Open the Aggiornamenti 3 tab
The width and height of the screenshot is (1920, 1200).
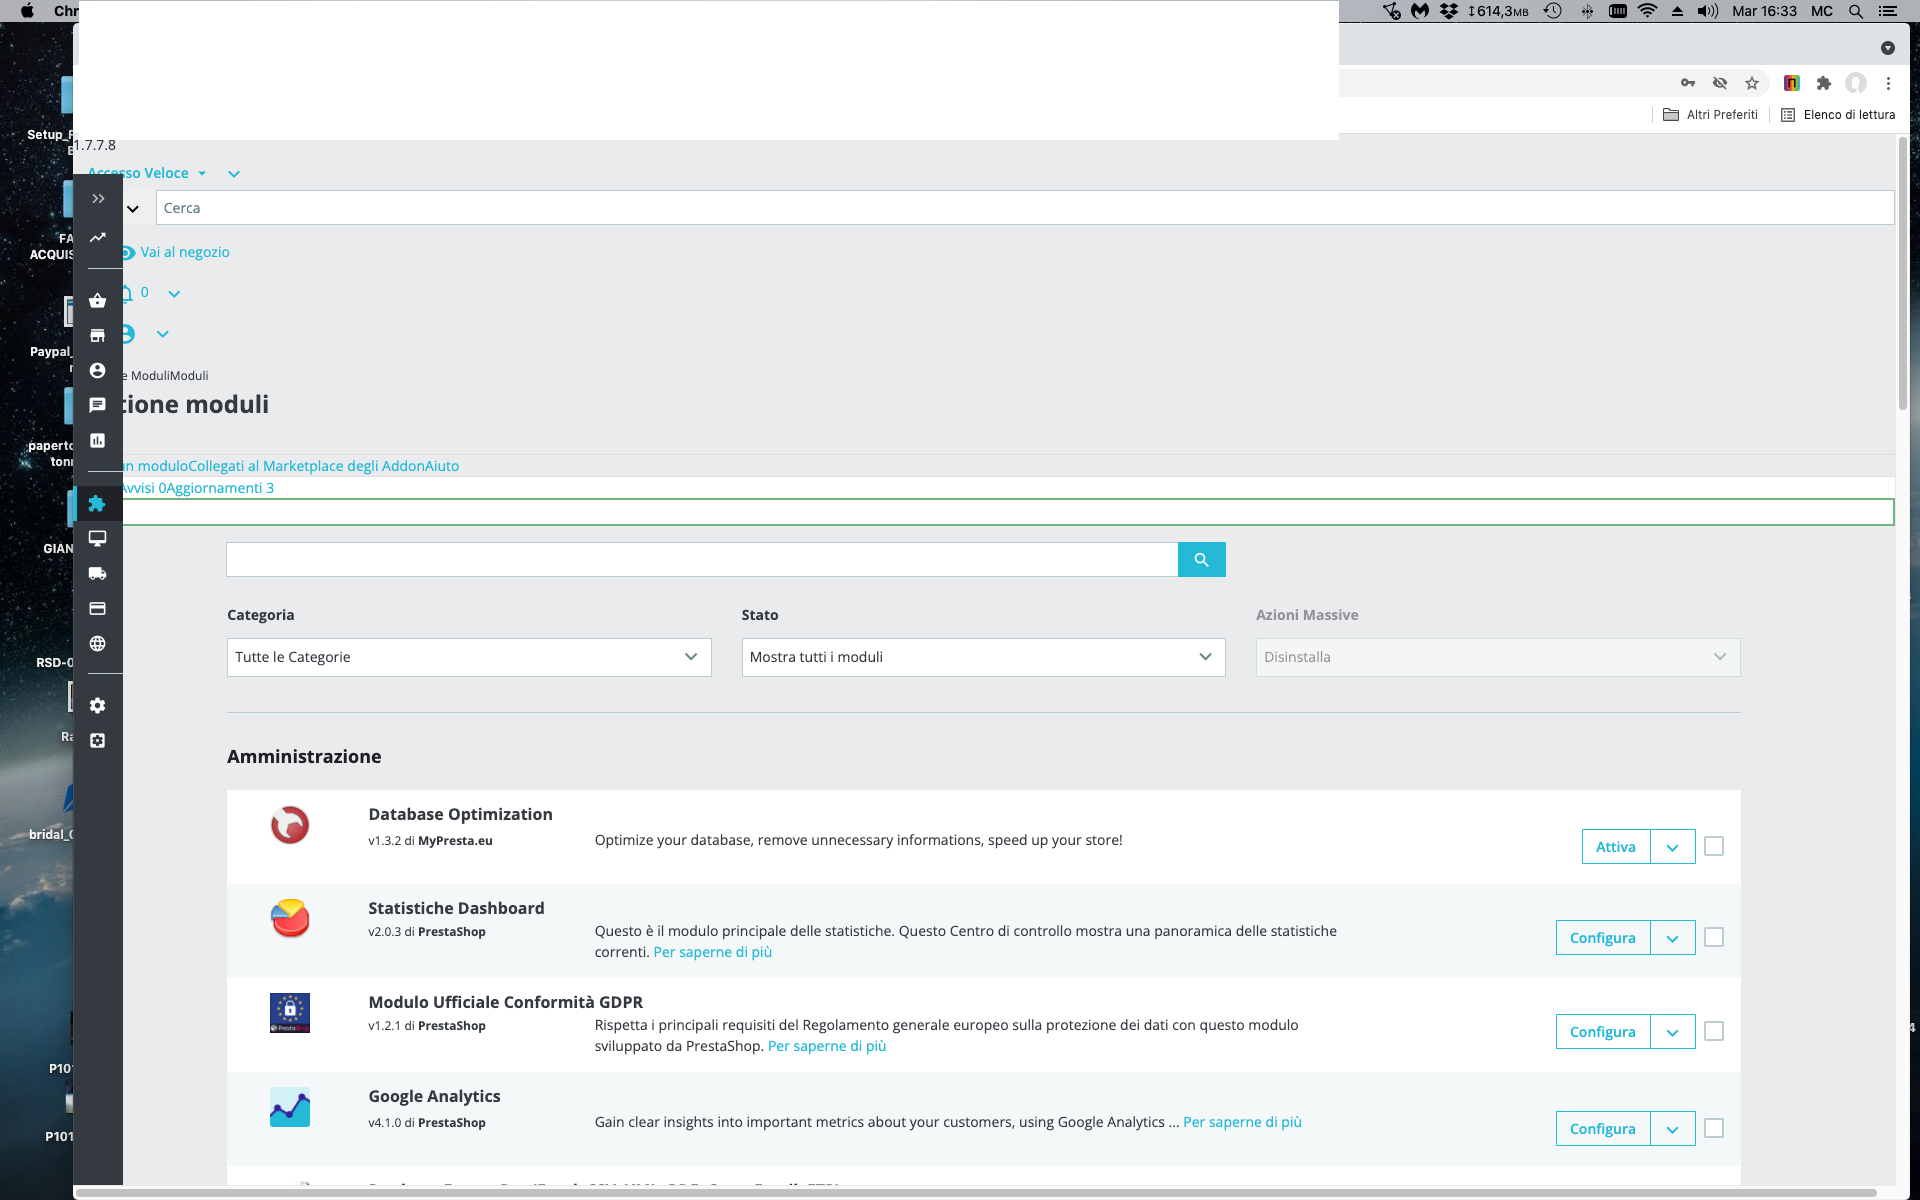220,488
